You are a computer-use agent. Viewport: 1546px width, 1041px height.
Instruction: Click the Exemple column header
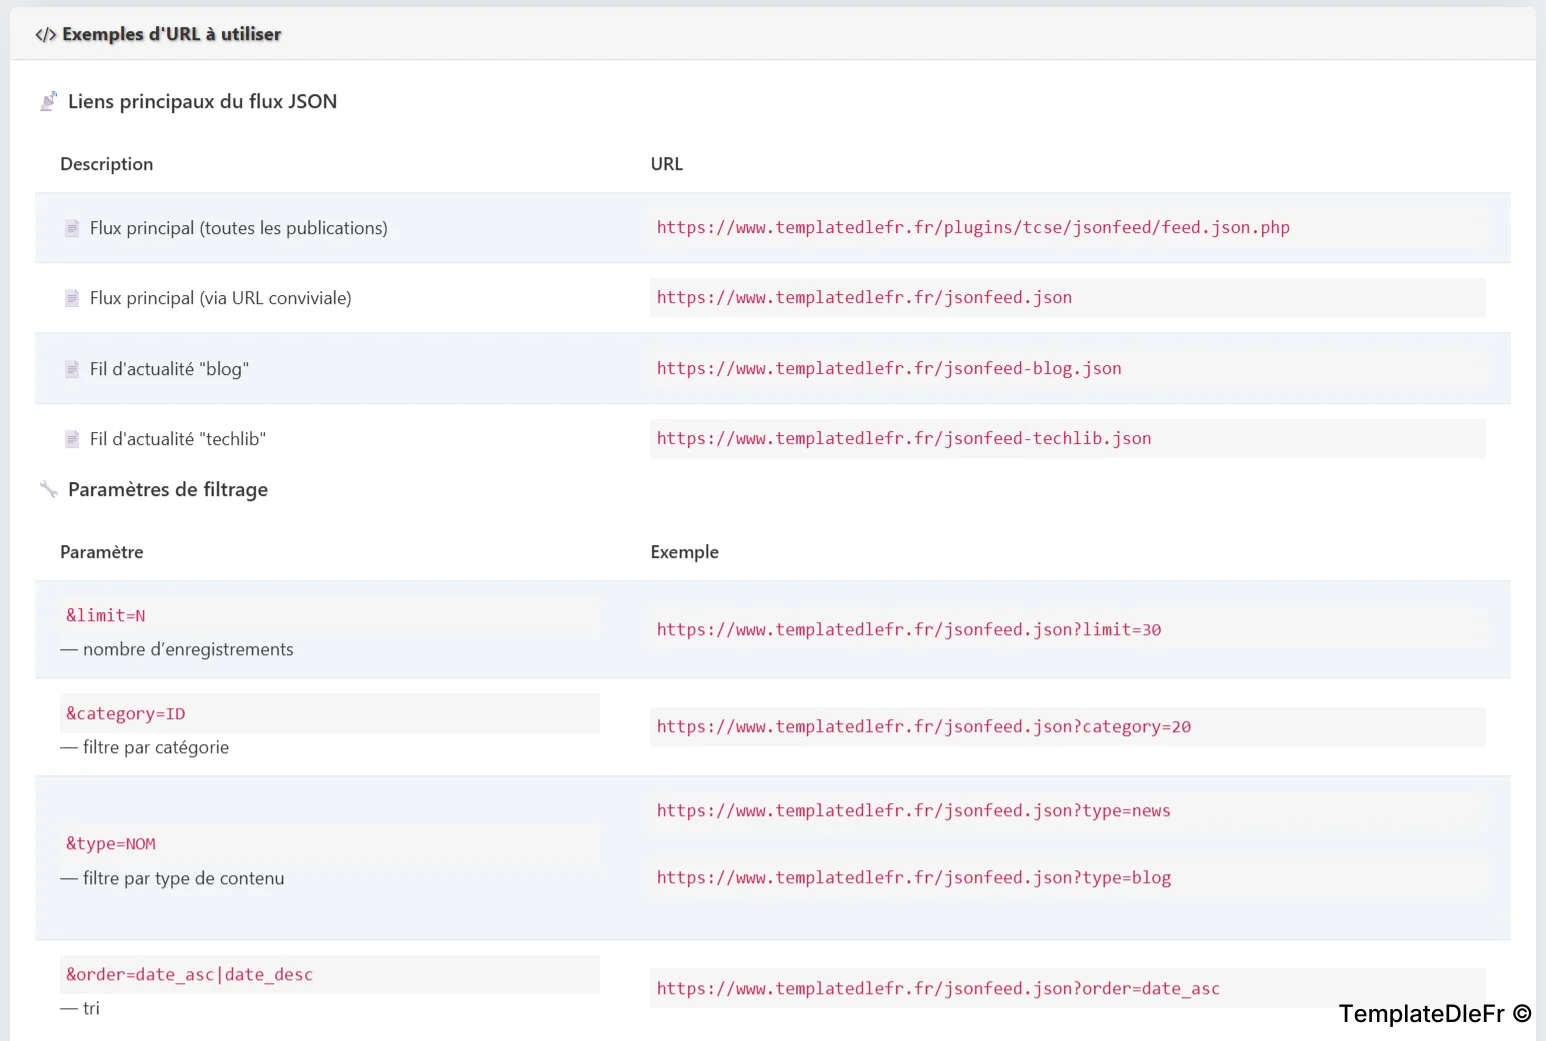pyautogui.click(x=685, y=552)
